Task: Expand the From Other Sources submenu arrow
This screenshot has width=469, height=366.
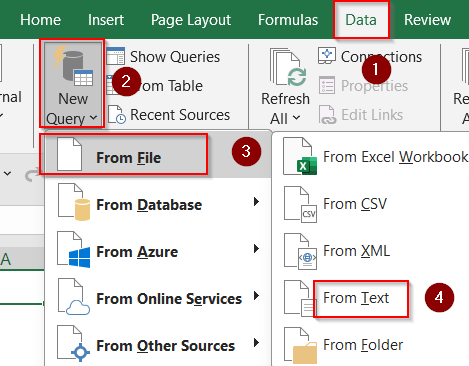Action: pos(256,342)
